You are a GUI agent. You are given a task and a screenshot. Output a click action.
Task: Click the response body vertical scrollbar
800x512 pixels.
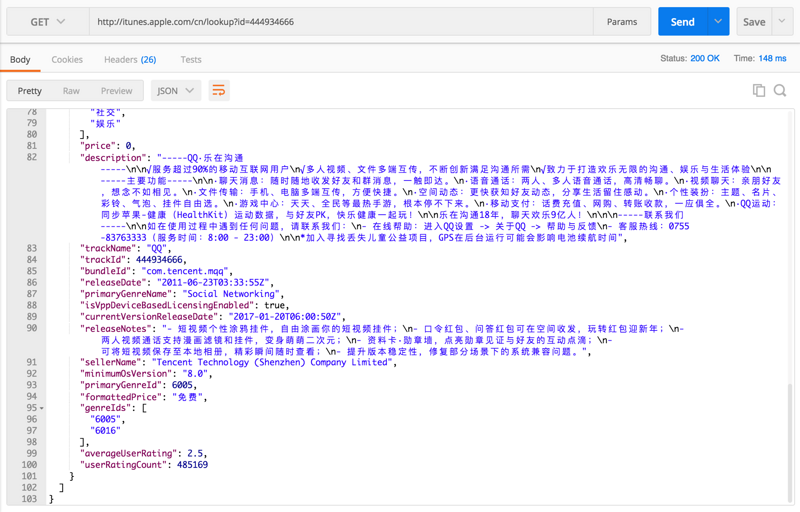click(791, 442)
